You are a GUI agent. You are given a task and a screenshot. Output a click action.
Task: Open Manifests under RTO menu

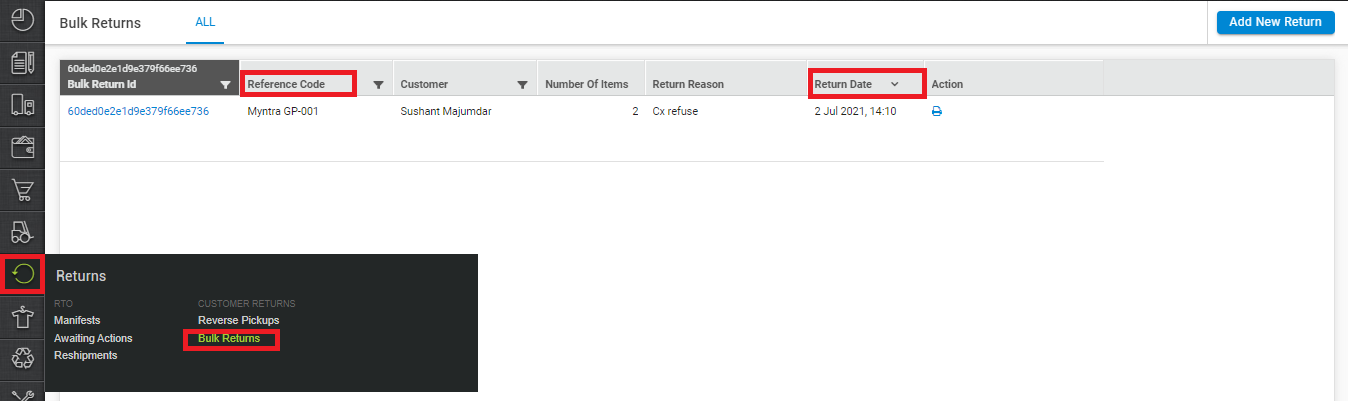[77, 320]
